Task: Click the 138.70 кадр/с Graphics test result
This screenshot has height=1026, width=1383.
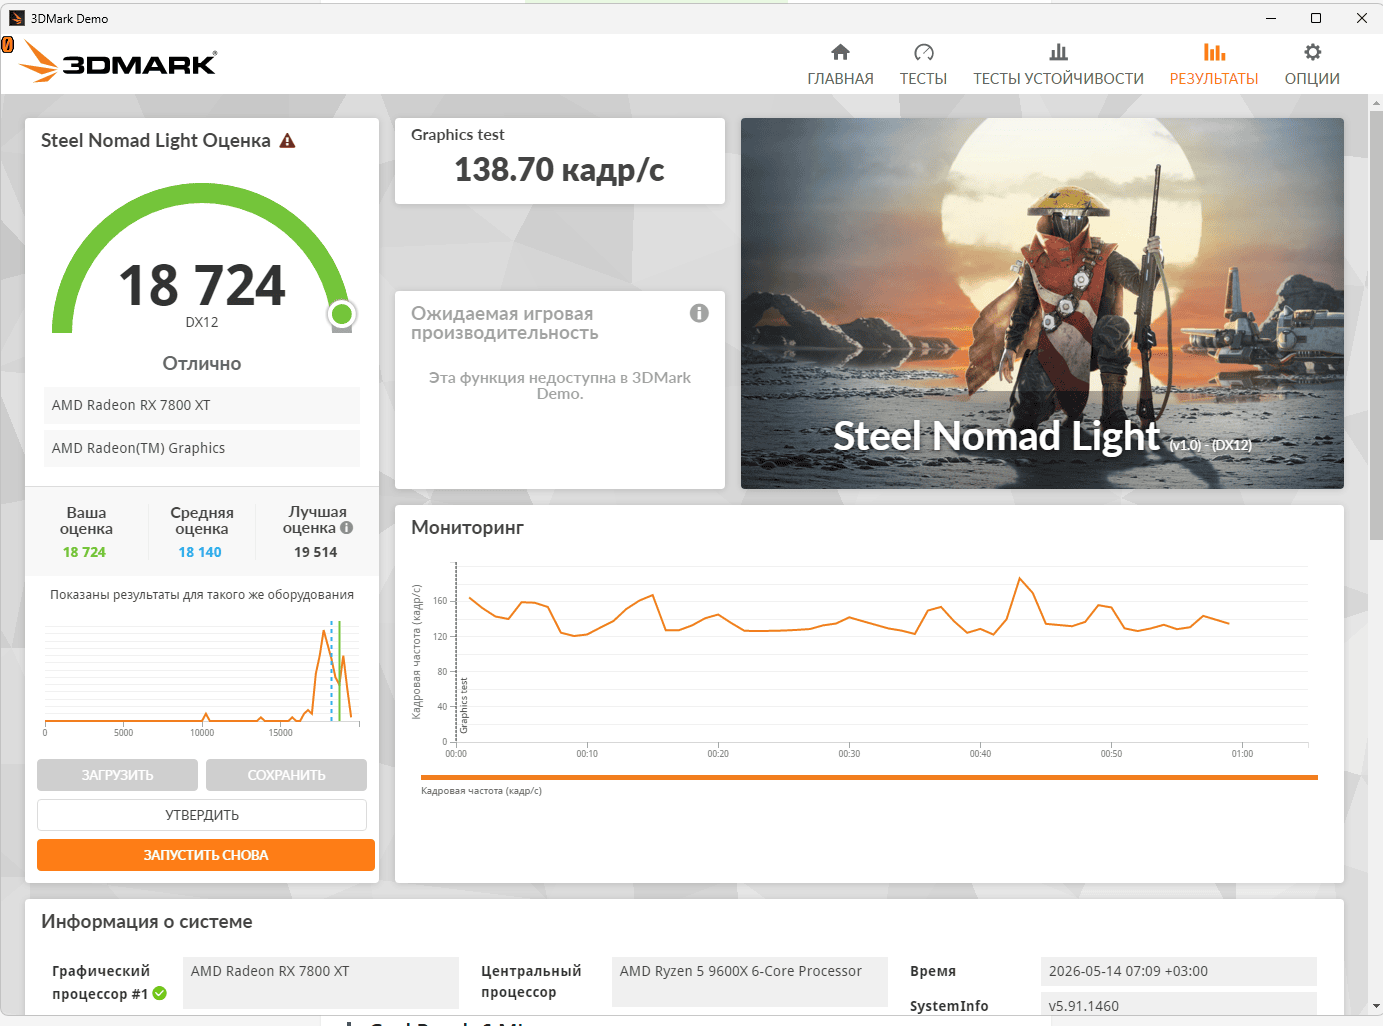Action: (559, 170)
